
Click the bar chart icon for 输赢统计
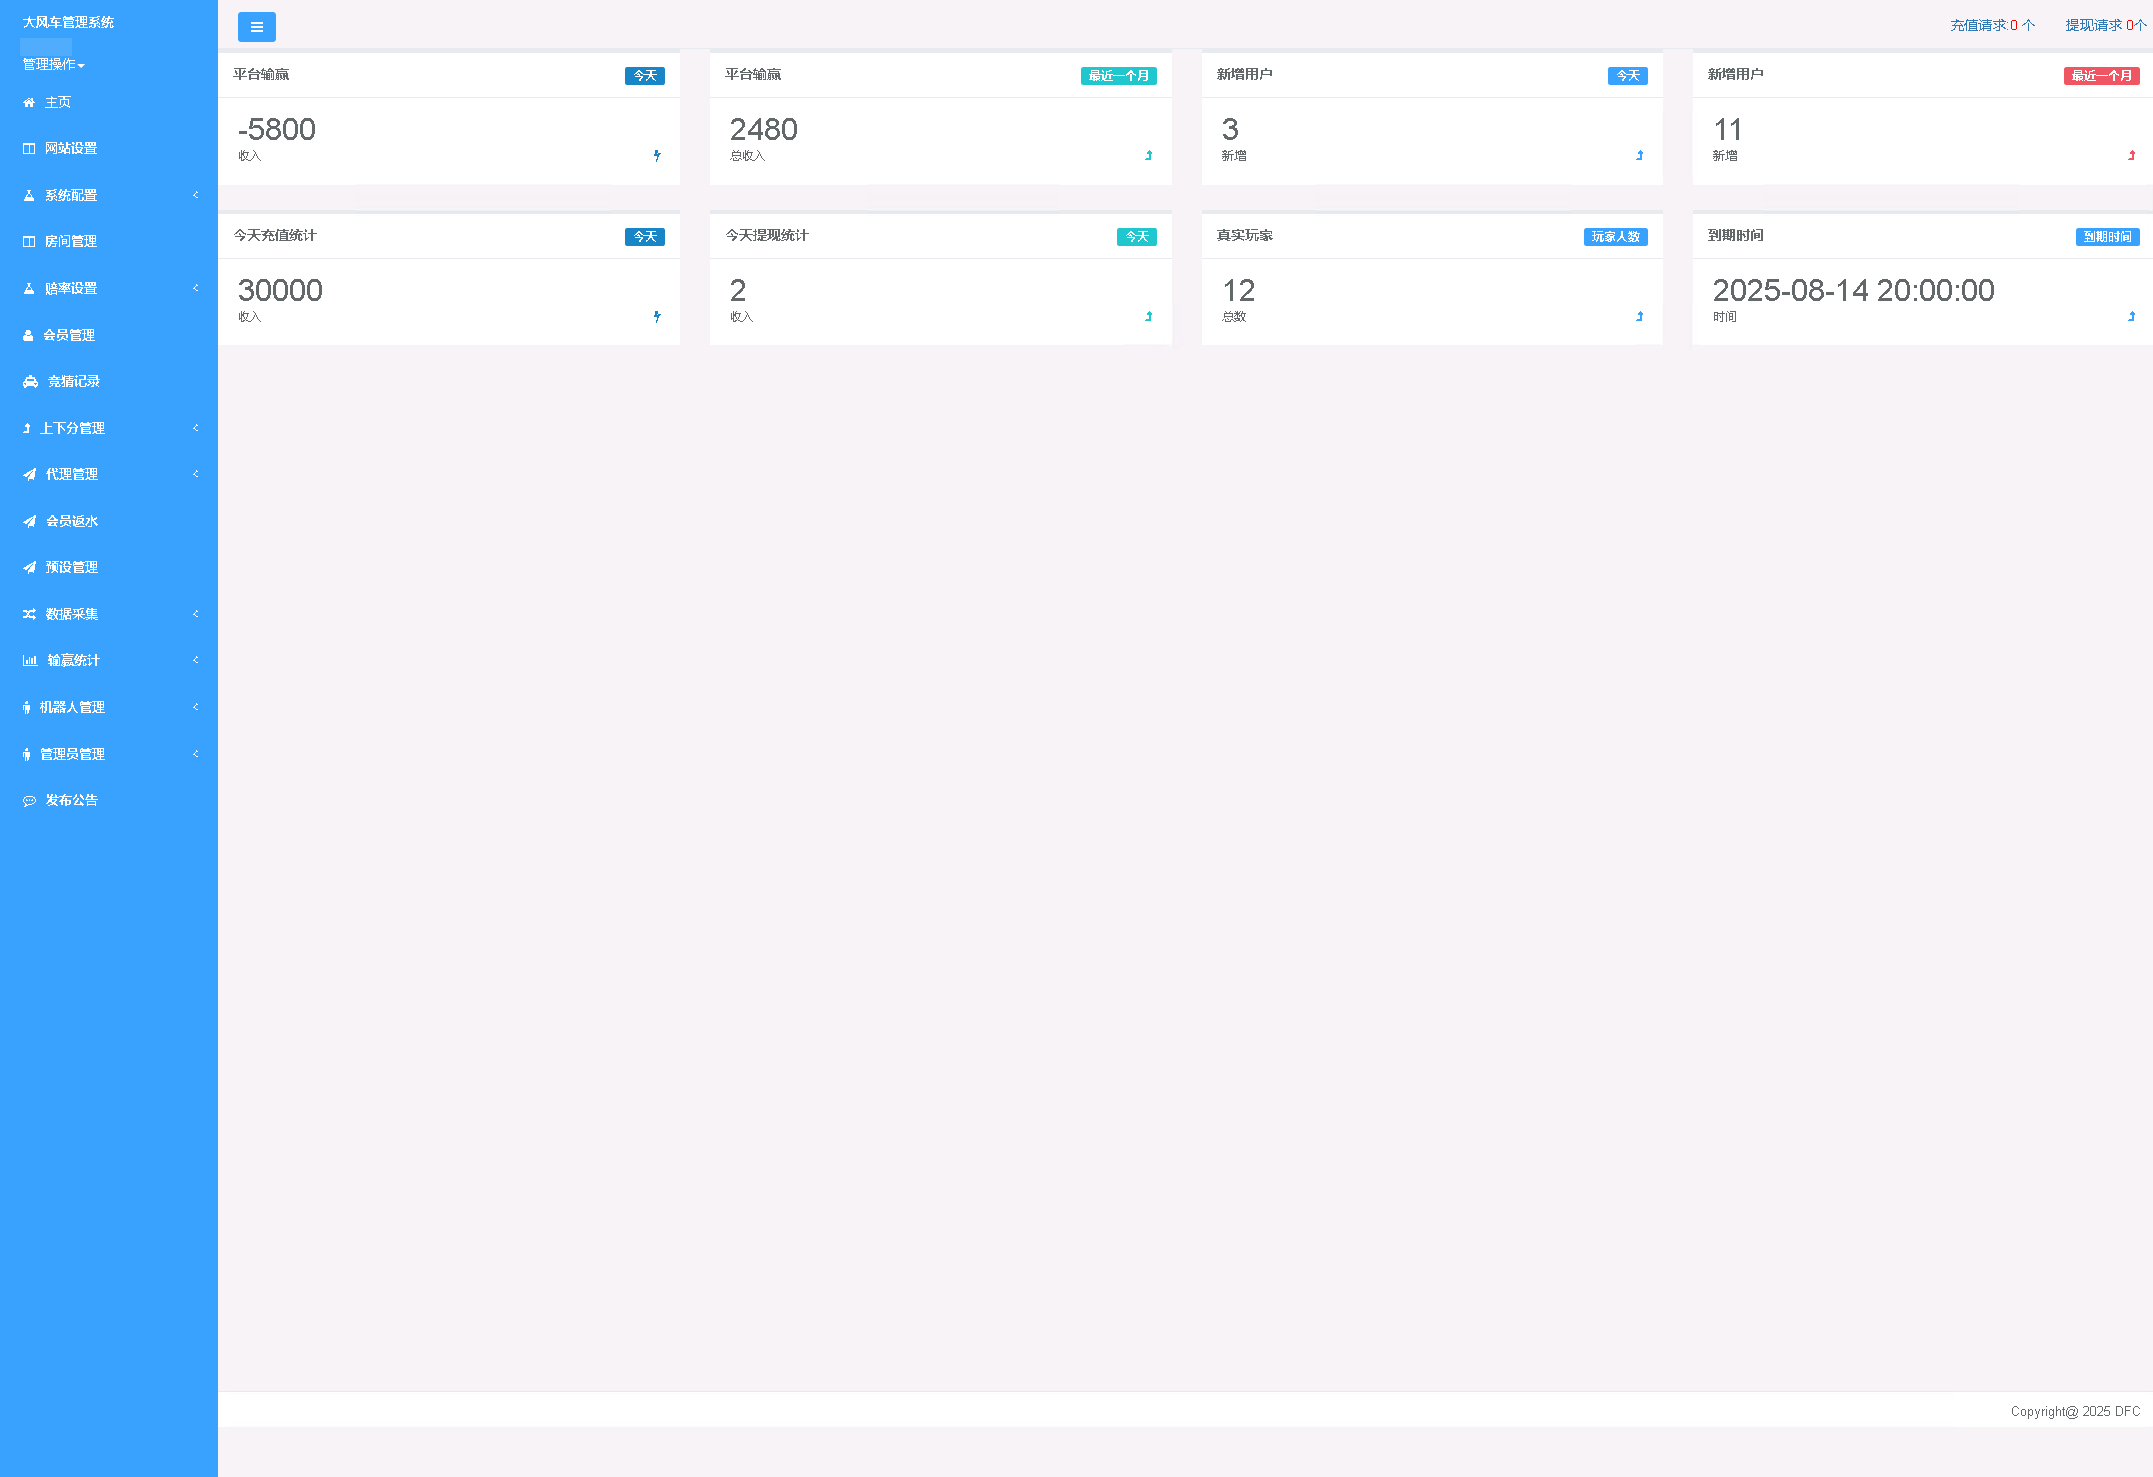[x=30, y=660]
